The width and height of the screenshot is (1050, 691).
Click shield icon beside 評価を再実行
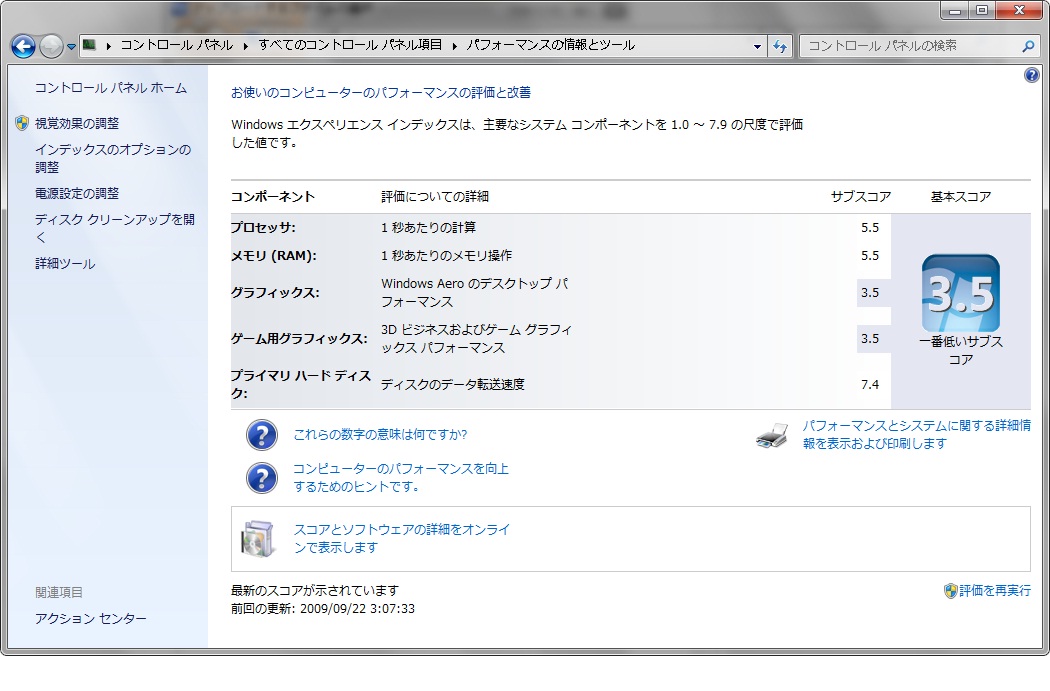[x=950, y=591]
